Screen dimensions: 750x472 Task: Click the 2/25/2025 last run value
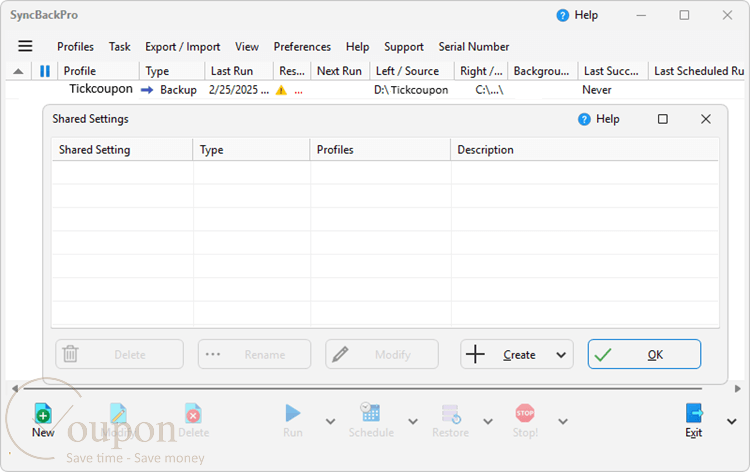(239, 90)
